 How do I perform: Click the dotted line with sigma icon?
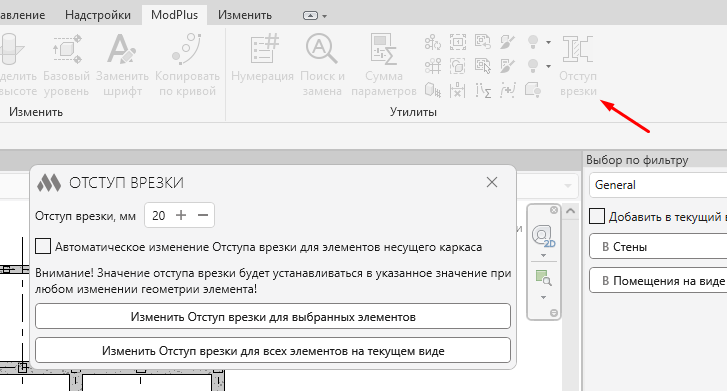pyautogui.click(x=483, y=90)
